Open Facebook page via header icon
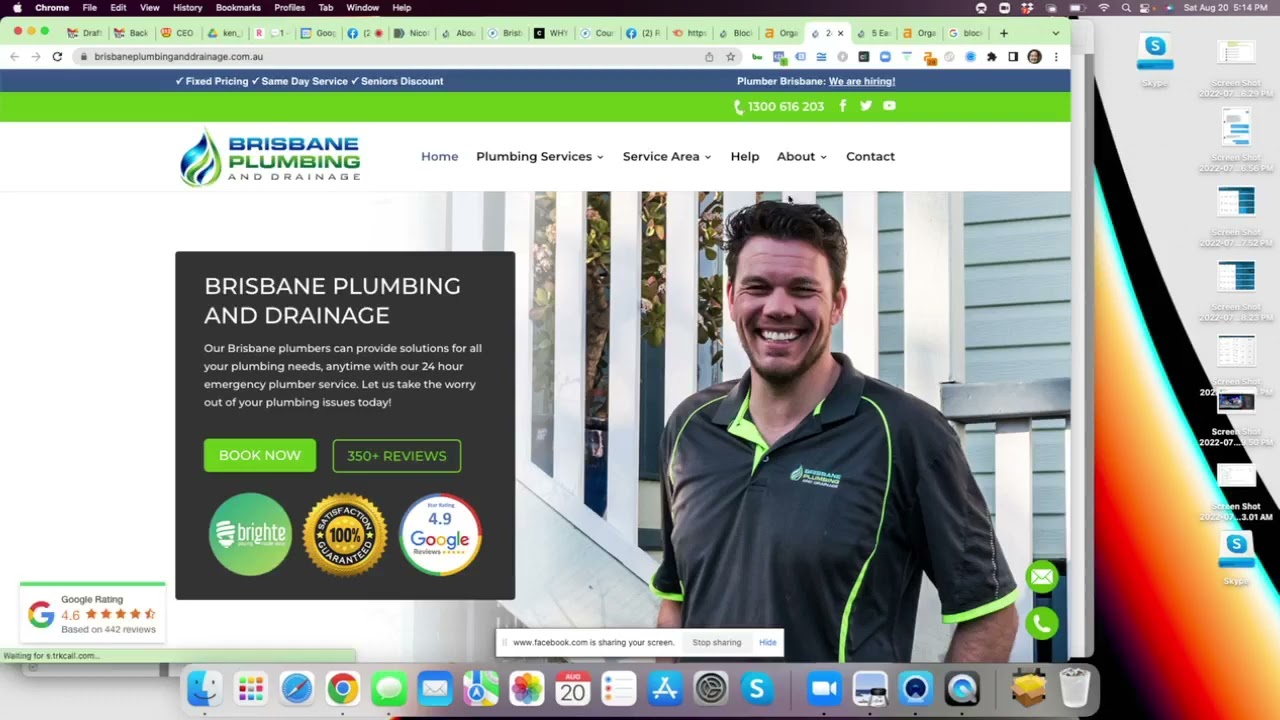Viewport: 1280px width, 720px height. (x=843, y=106)
